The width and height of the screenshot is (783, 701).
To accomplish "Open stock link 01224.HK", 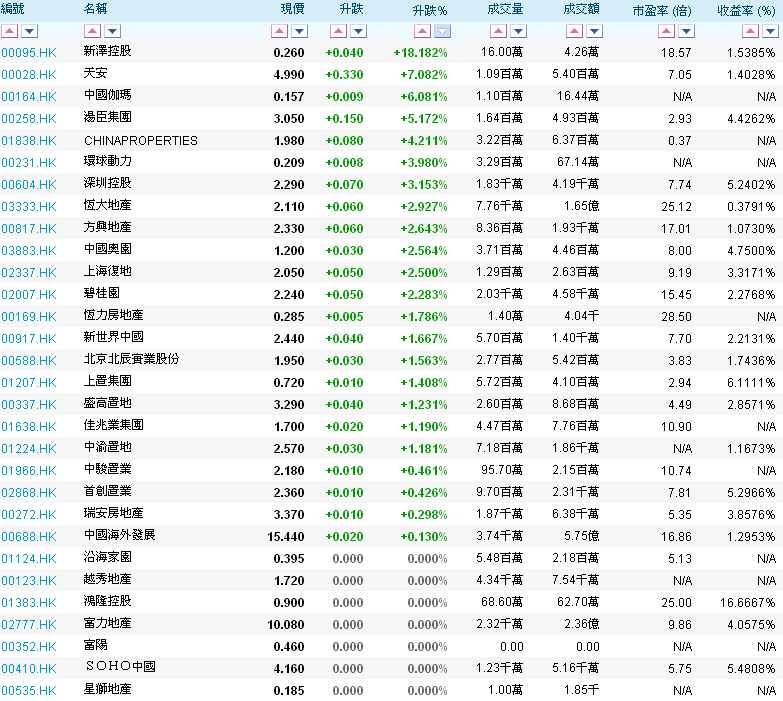I will [x=29, y=448].
